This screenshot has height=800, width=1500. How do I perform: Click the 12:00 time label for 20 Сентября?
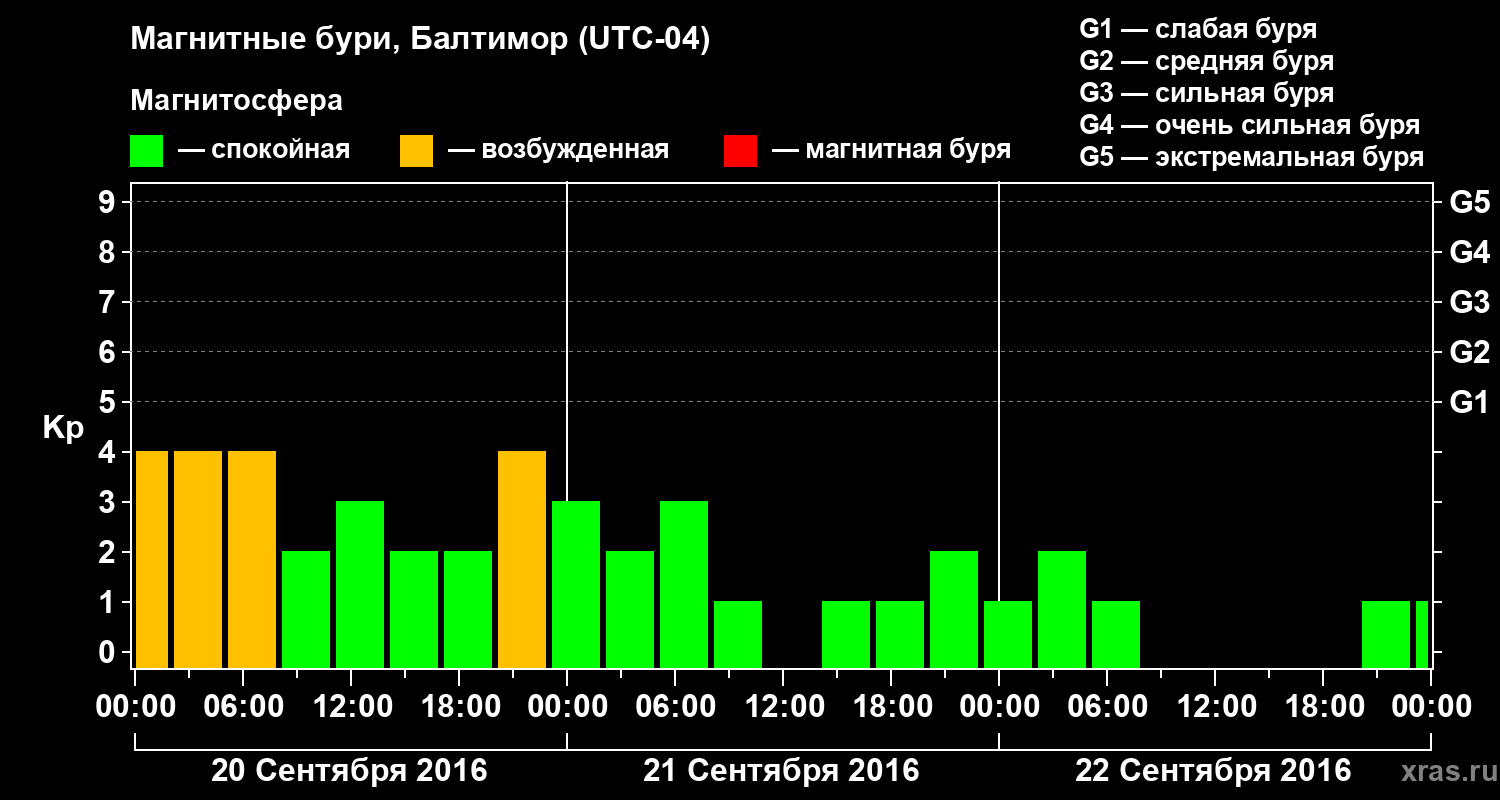pos(351,707)
